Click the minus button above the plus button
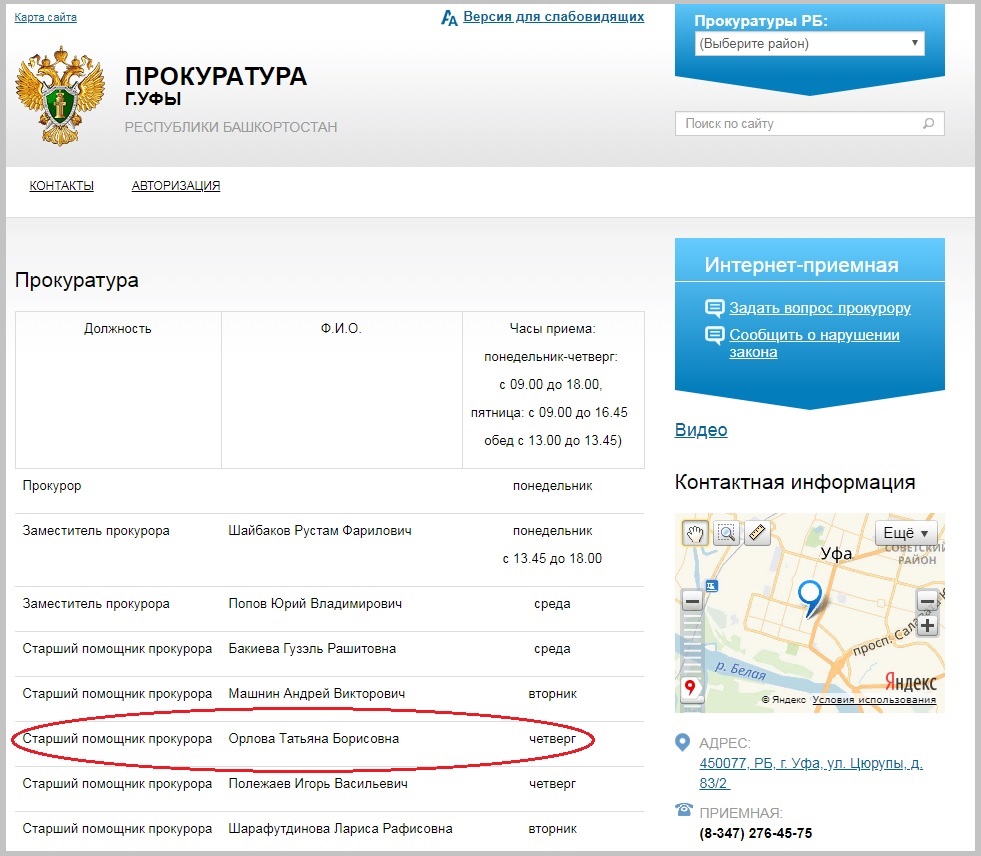The width and height of the screenshot is (981, 856). pyautogui.click(x=927, y=602)
